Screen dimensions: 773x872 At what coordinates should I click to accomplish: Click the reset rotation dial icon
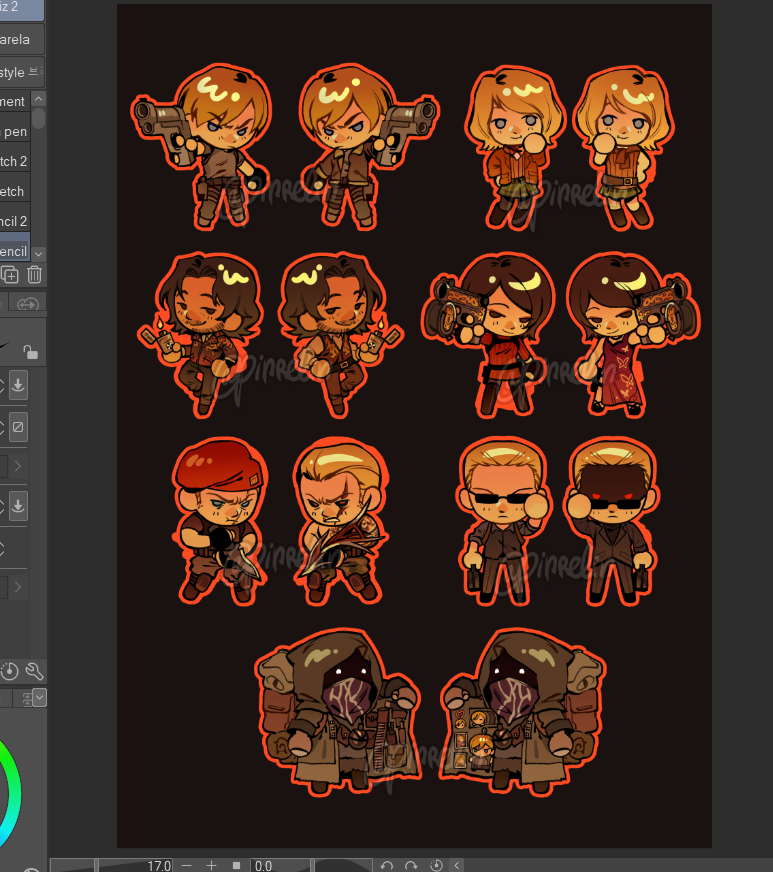[x=437, y=865]
